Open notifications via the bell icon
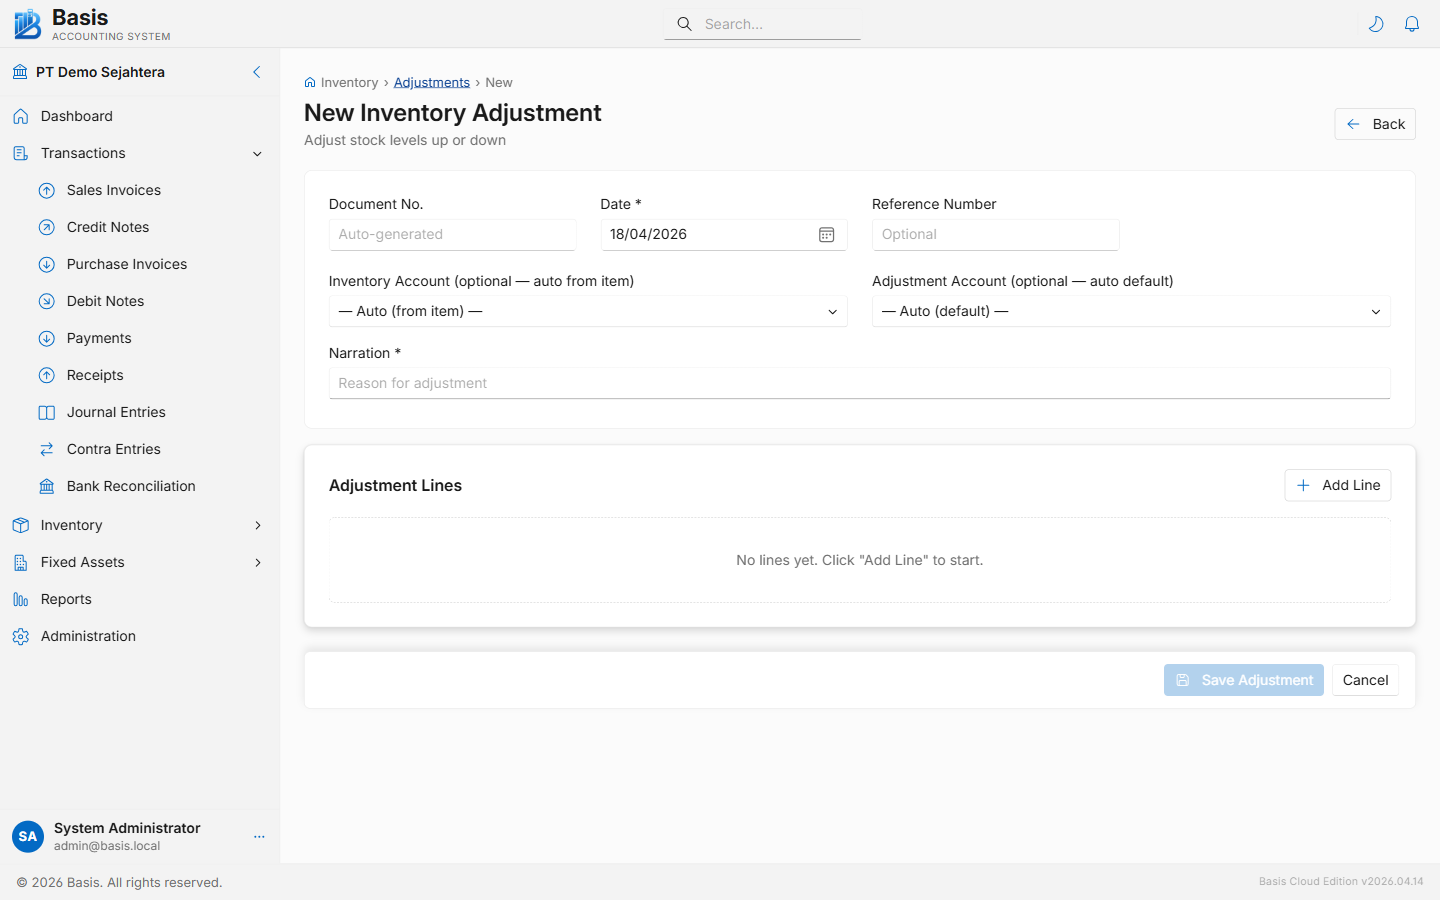1440x900 pixels. 1412,23
